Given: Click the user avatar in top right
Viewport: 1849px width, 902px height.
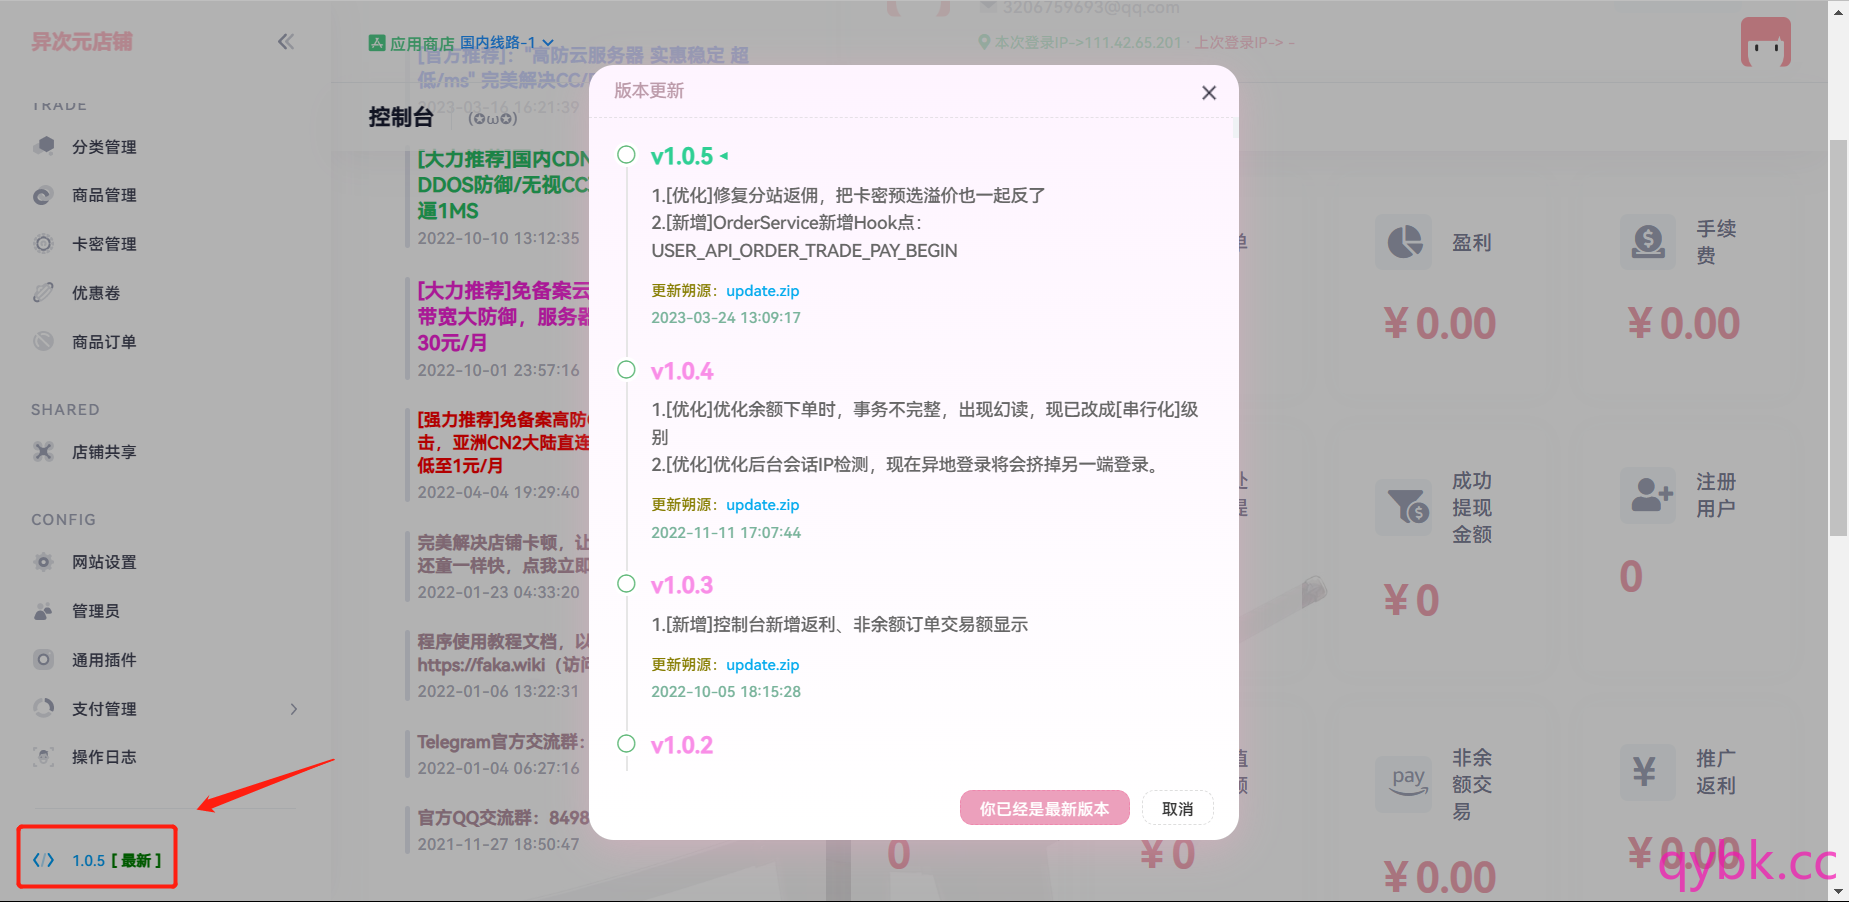Looking at the screenshot, I should (x=1765, y=43).
